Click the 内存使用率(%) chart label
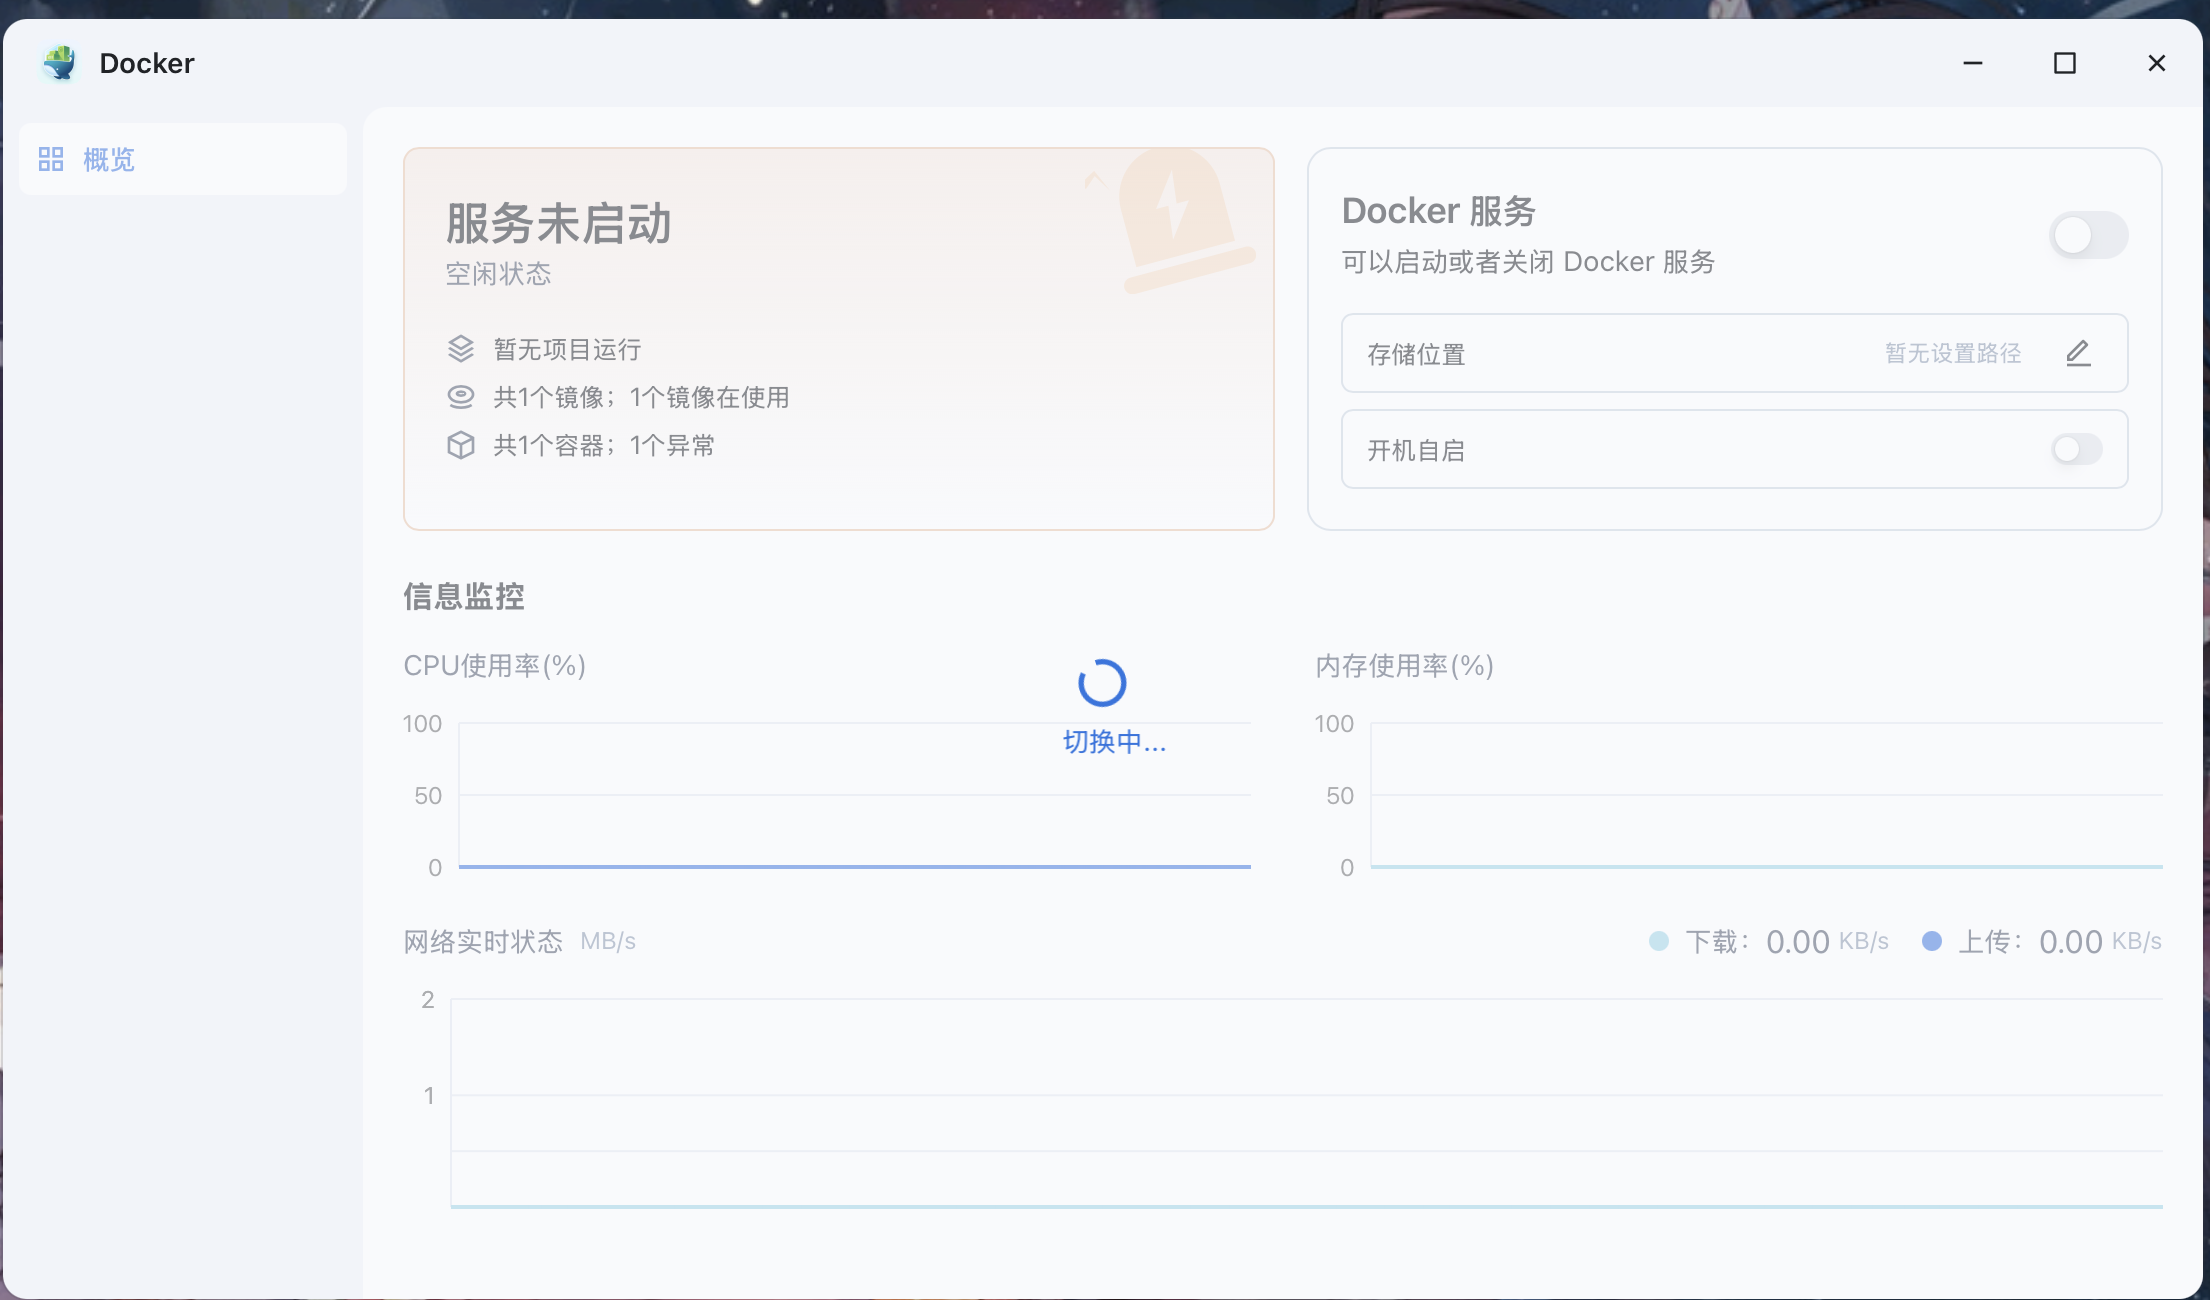 (x=1404, y=666)
